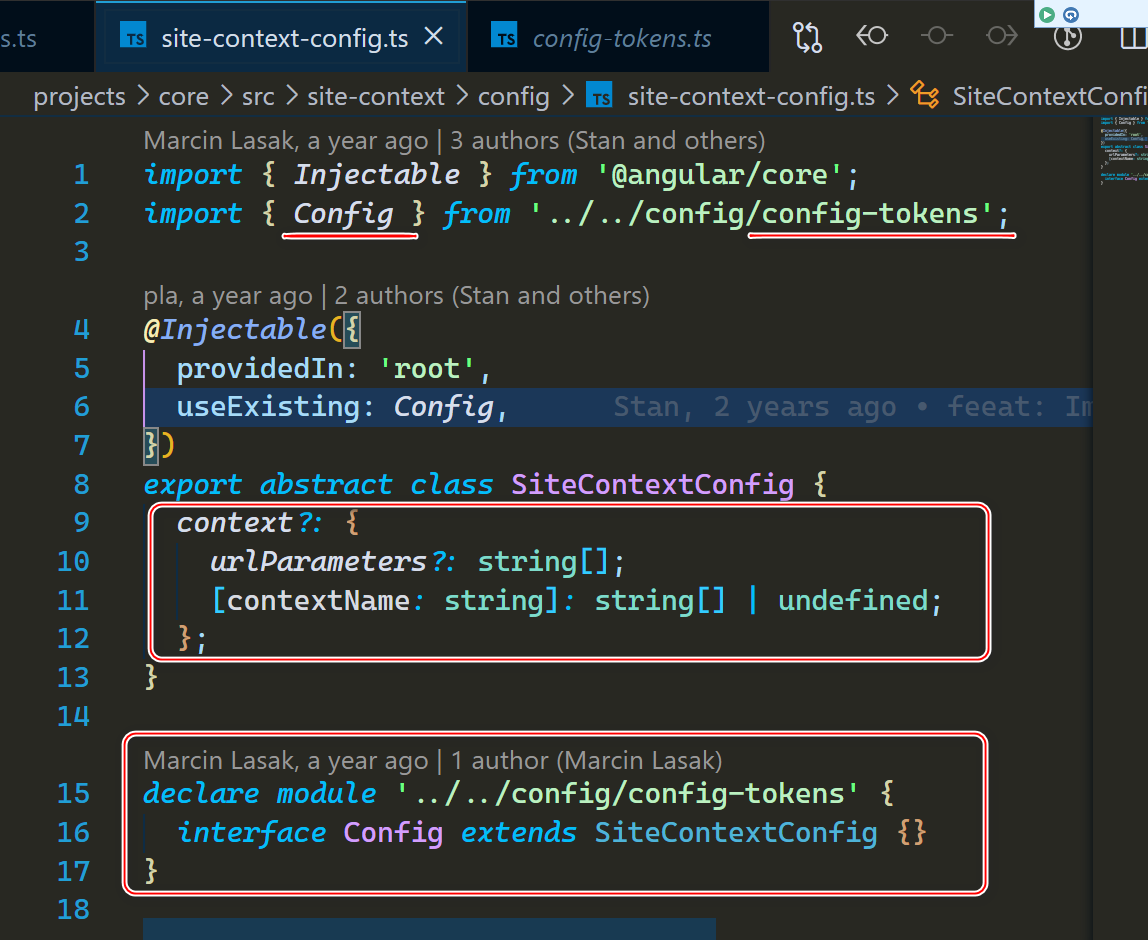Open the site-context-config.ts breadcrumb segment

tap(751, 96)
